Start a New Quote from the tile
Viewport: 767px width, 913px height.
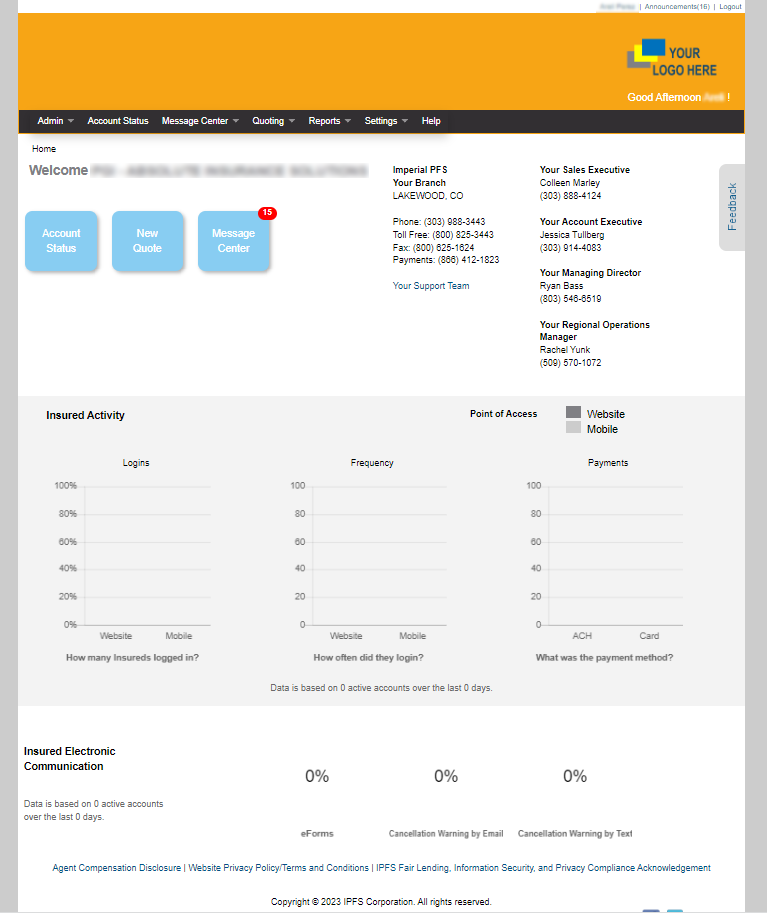point(147,241)
